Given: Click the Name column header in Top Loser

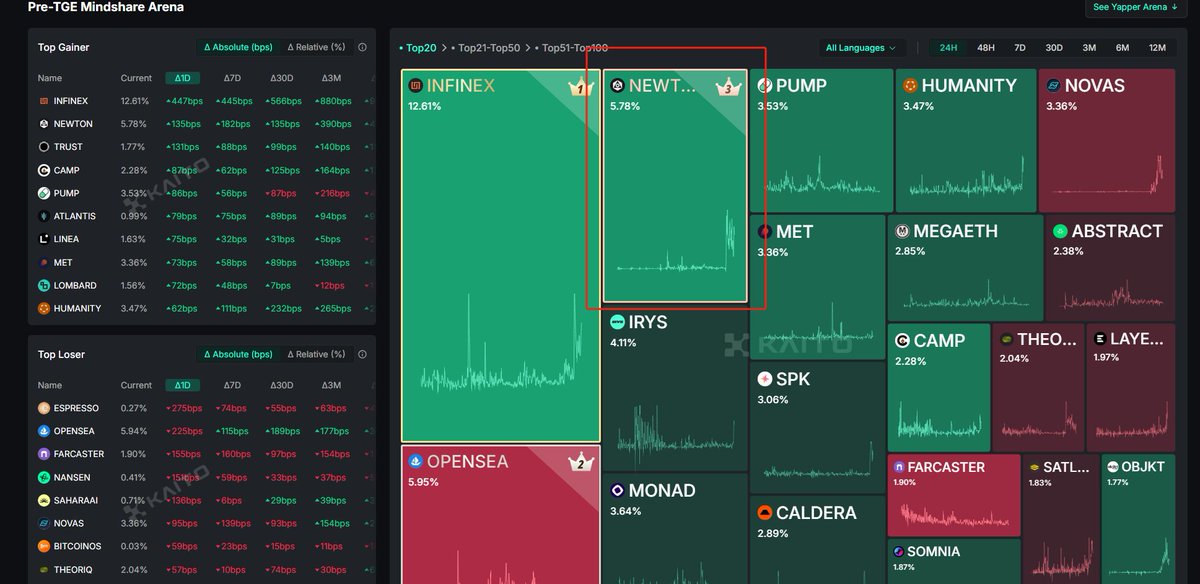Looking at the screenshot, I should [x=50, y=385].
